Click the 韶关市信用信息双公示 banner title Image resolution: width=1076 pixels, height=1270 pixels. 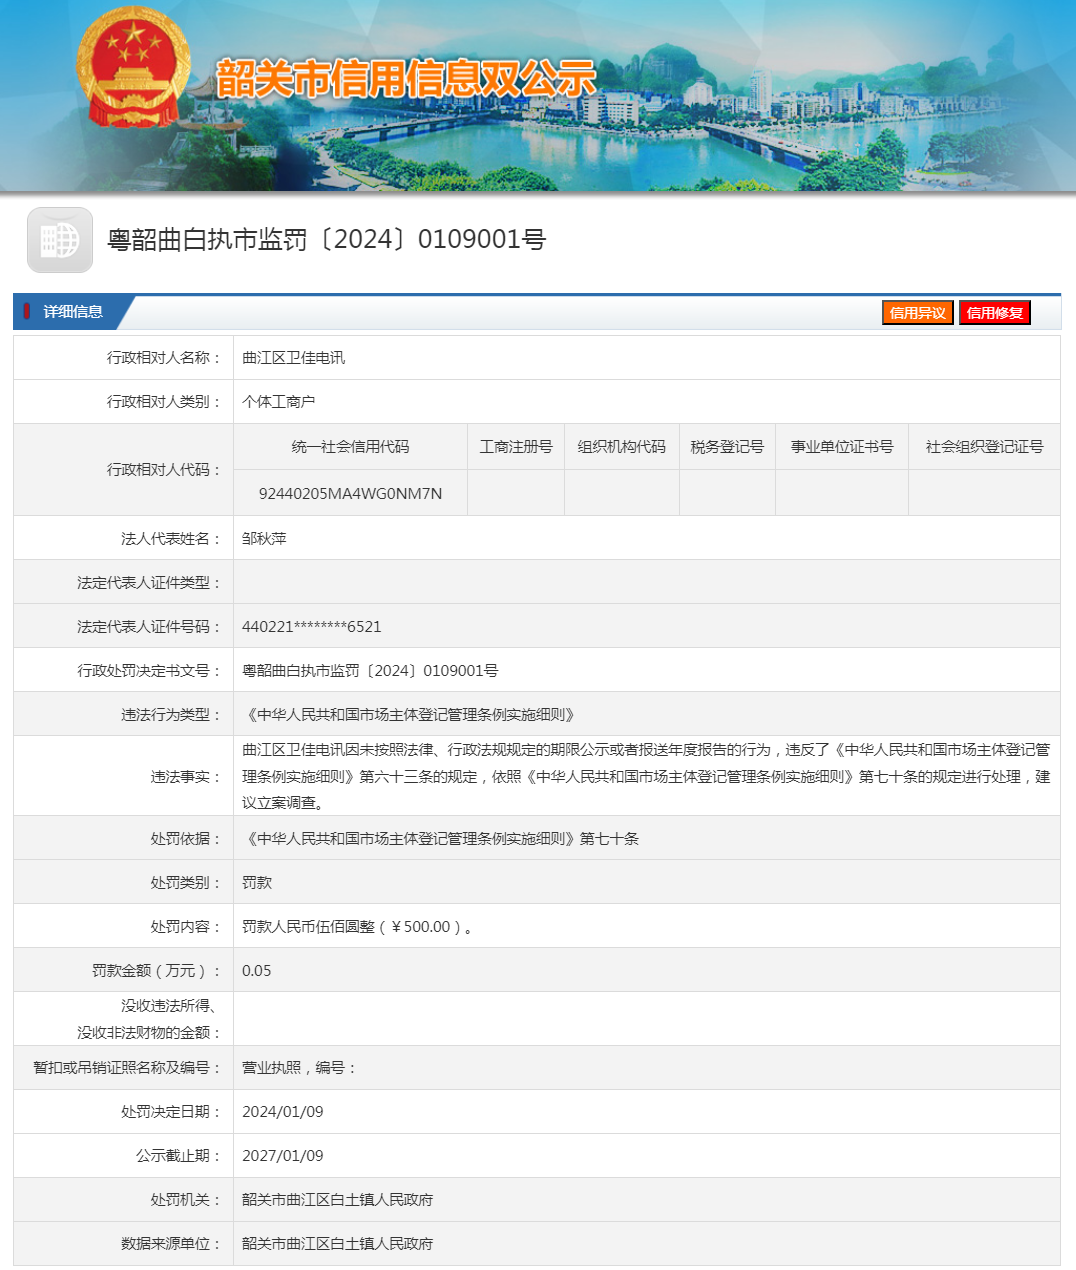pyautogui.click(x=406, y=78)
